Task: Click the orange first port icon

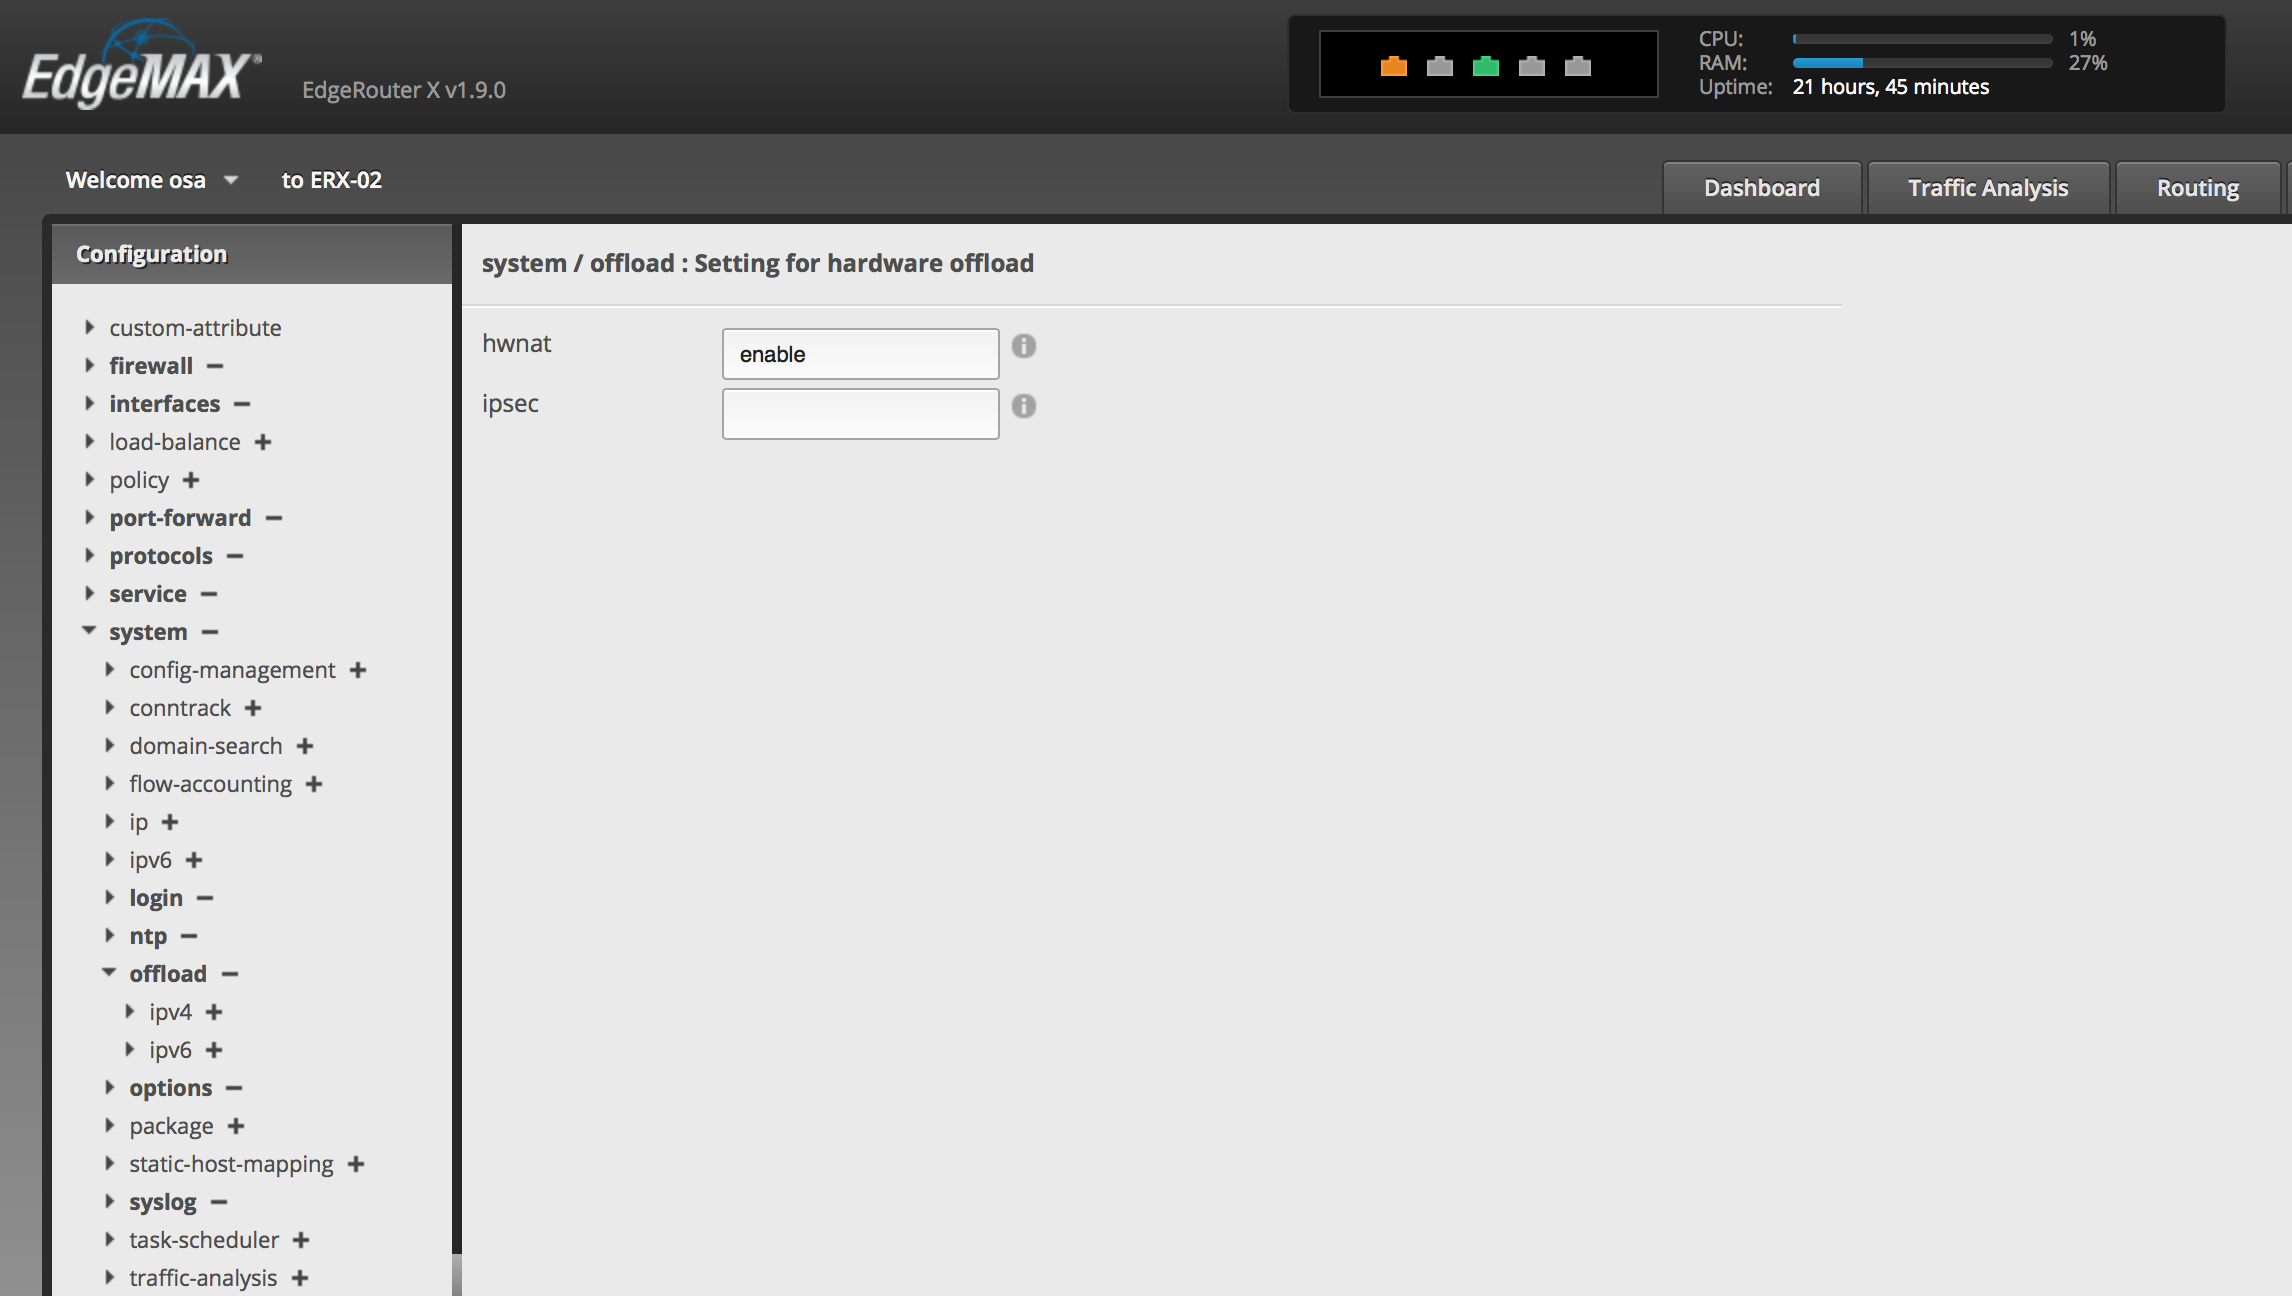Action: point(1393,66)
